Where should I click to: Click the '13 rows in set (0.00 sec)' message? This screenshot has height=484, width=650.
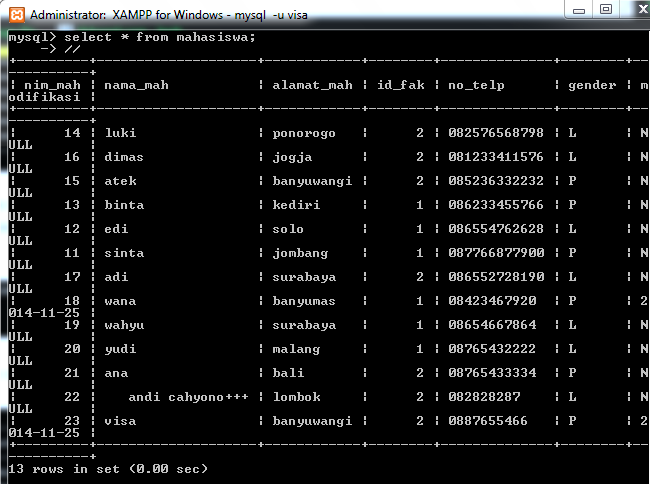pos(108,469)
